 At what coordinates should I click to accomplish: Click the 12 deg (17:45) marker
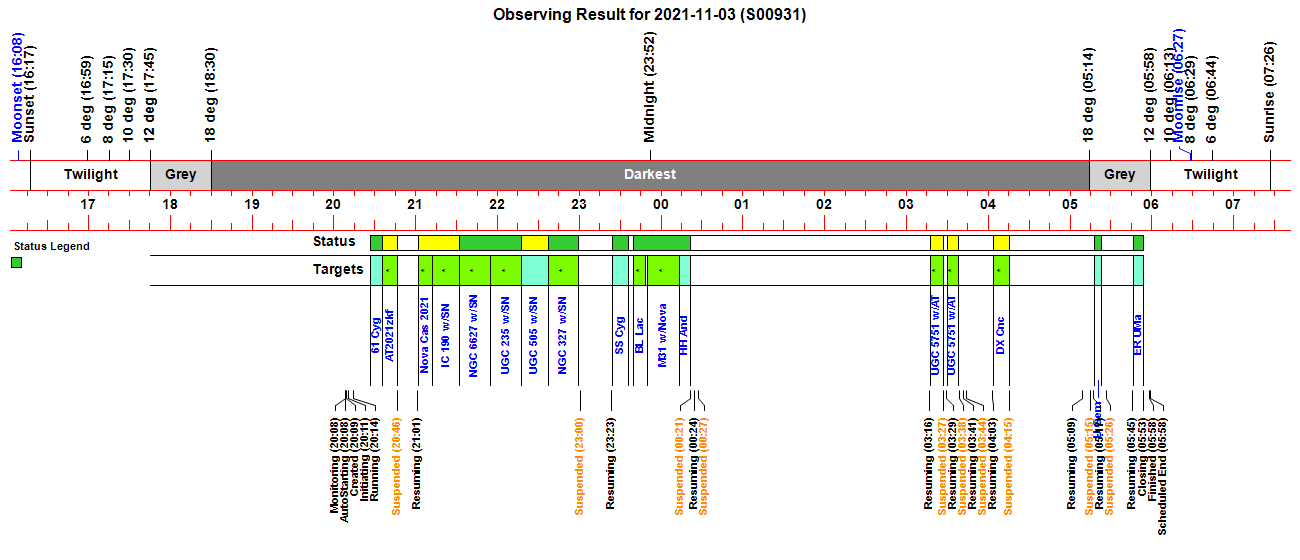pos(150,96)
